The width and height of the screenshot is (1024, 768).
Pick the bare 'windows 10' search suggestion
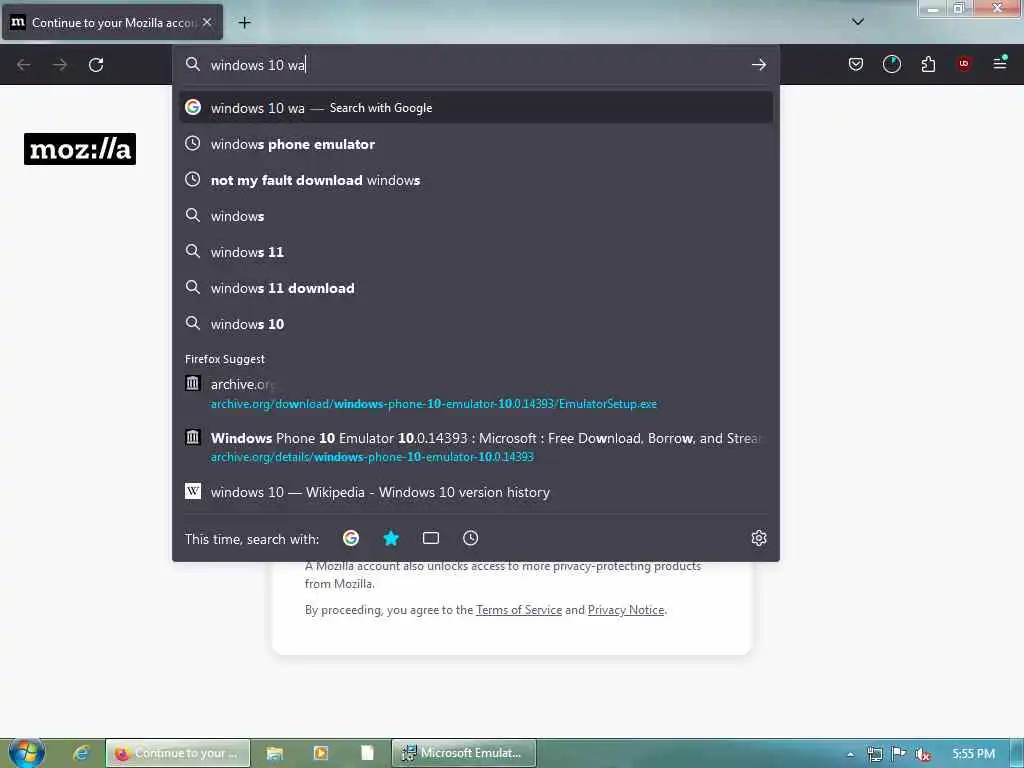(x=476, y=323)
